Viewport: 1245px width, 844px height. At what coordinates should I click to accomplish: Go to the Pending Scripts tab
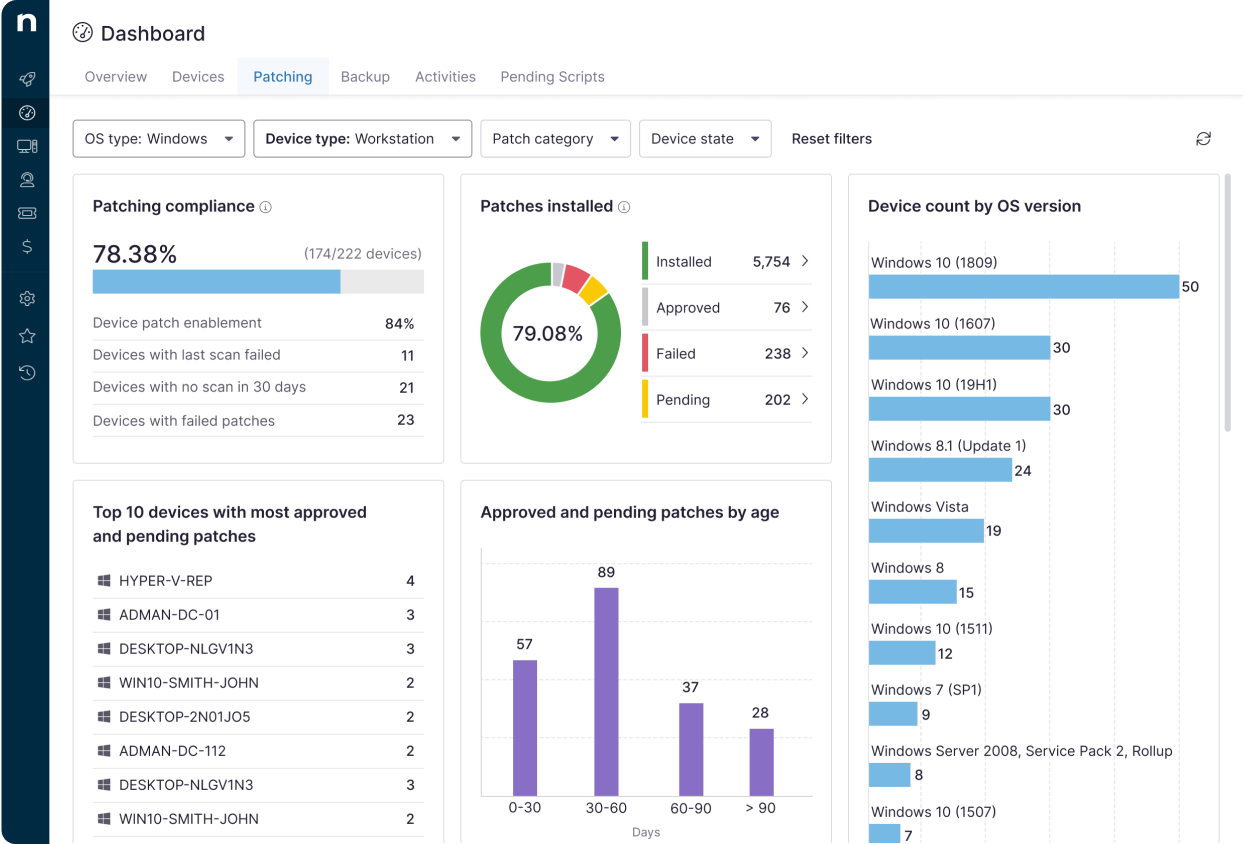pyautogui.click(x=552, y=77)
